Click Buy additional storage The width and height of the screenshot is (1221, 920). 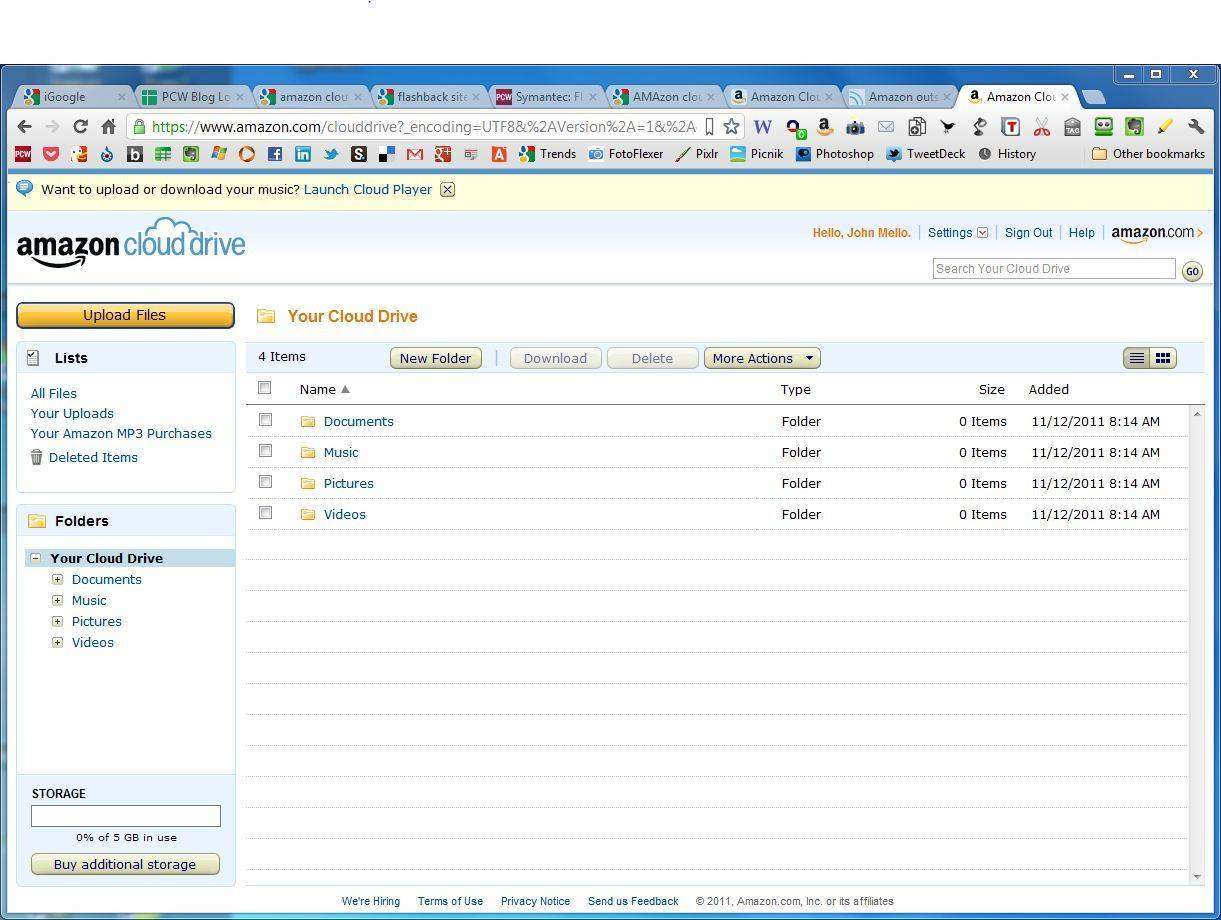(125, 864)
